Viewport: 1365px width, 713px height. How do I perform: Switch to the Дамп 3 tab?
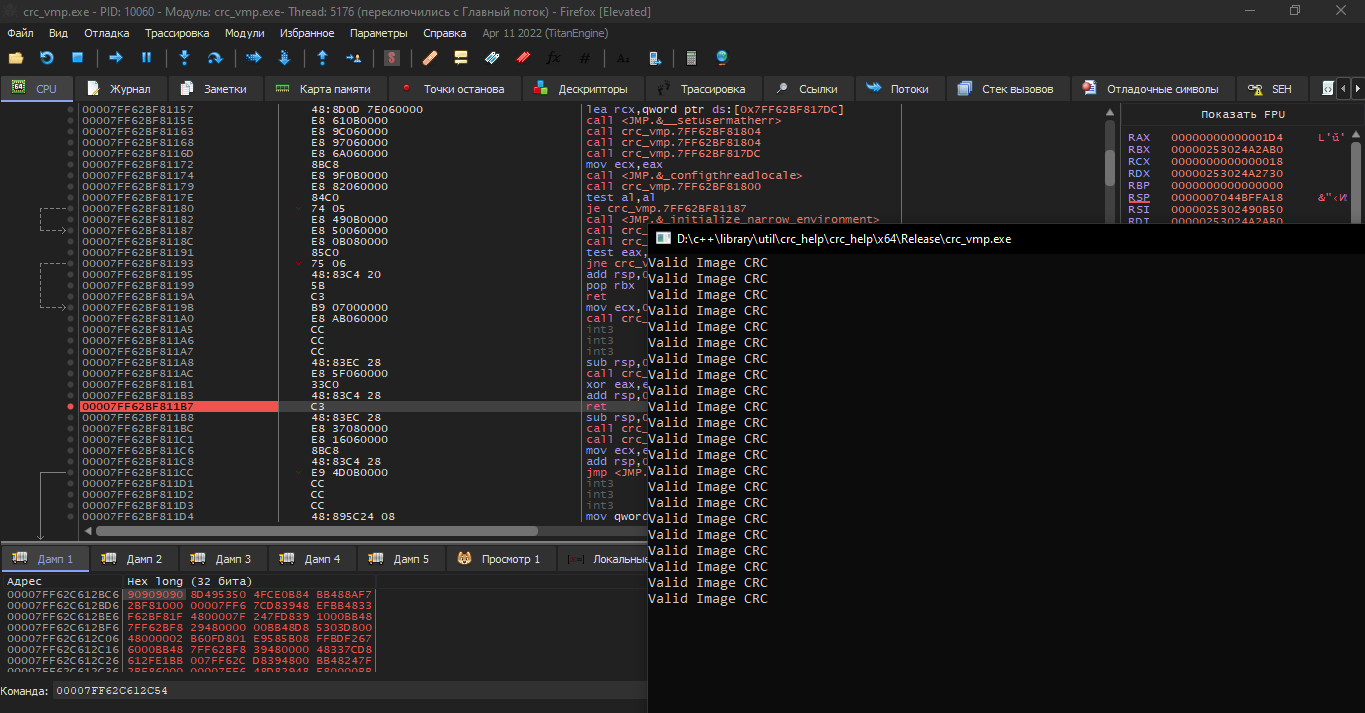click(x=223, y=558)
